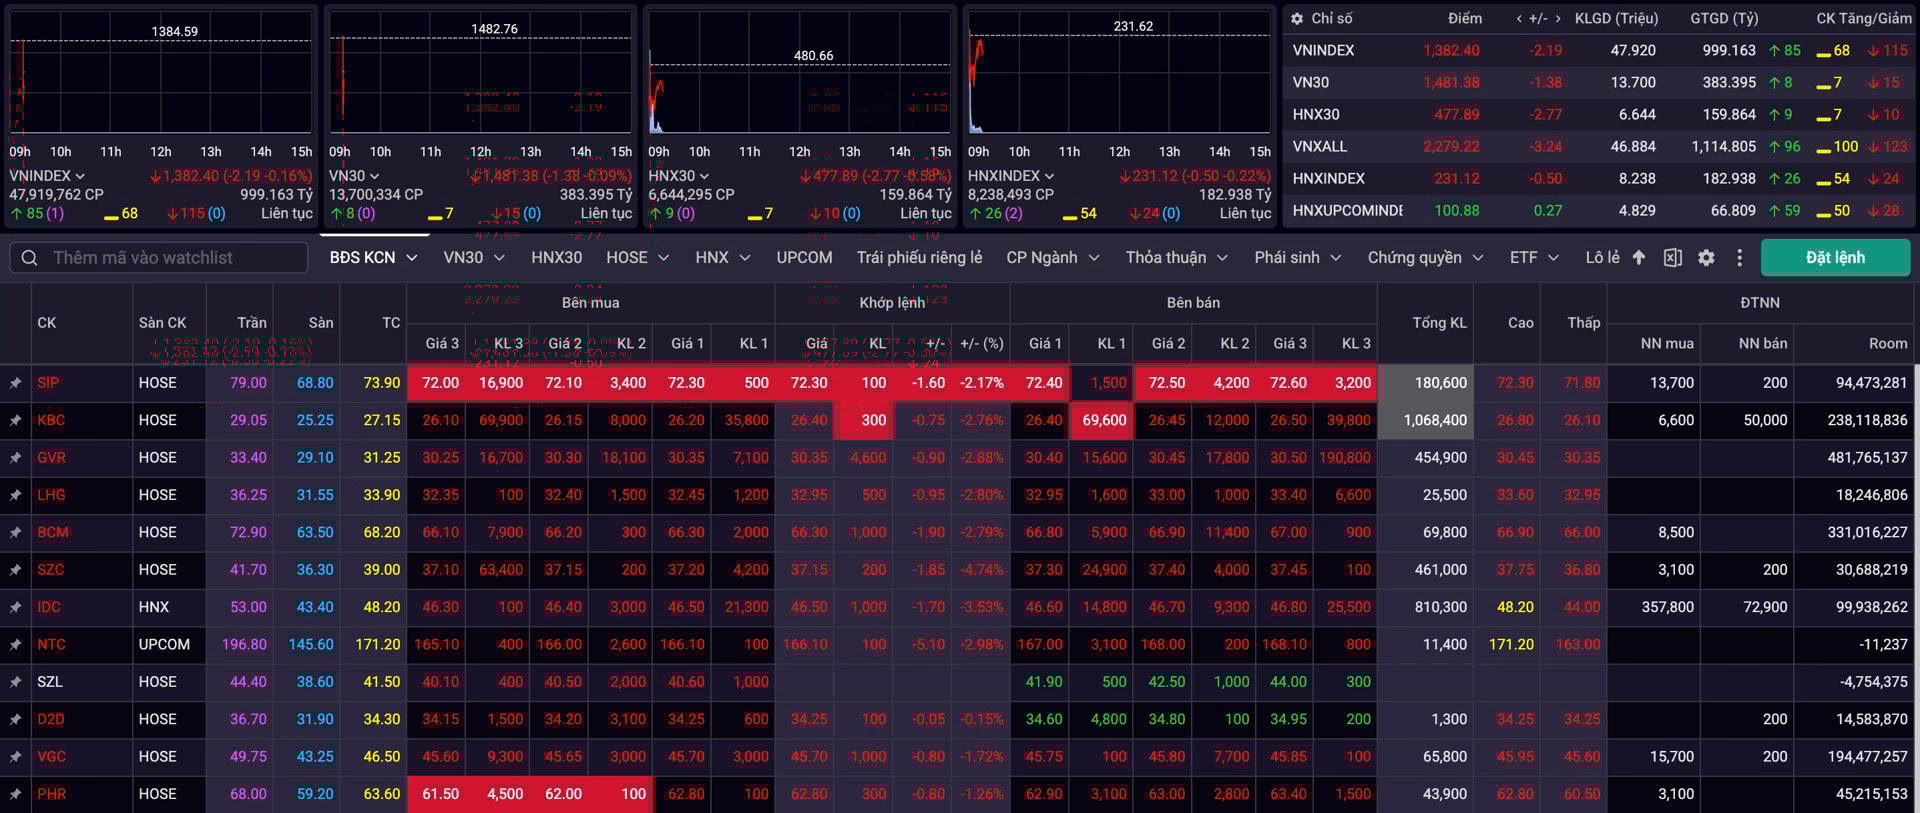
Task: Open watchlist table settings gear
Action: pos(1706,258)
